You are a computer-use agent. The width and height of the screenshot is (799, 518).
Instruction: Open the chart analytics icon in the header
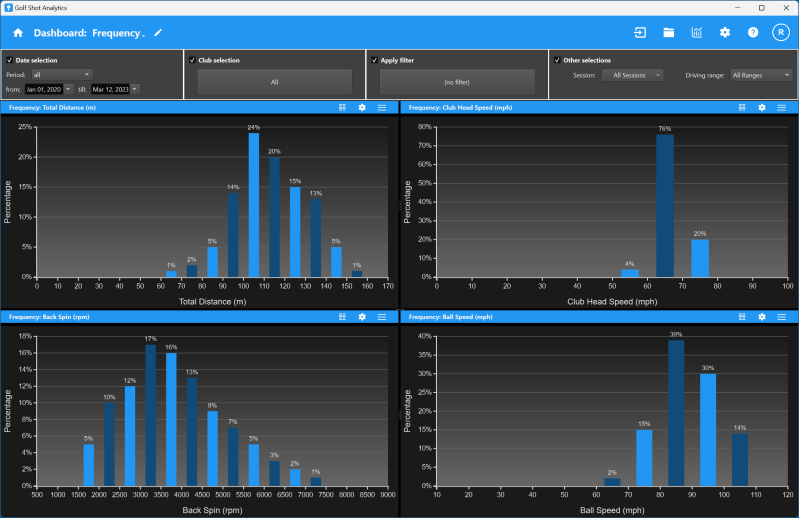[697, 33]
